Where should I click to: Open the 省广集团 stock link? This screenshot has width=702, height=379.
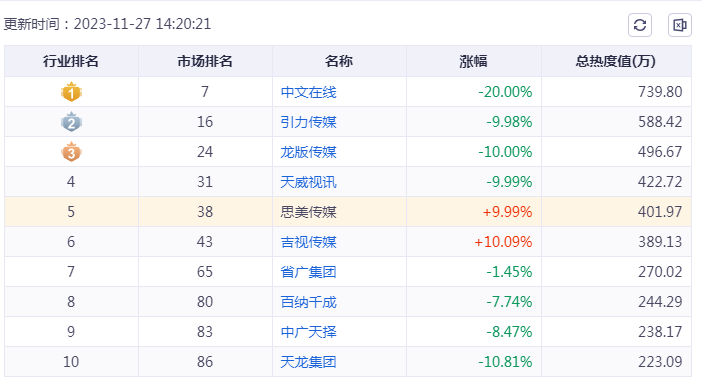(308, 272)
